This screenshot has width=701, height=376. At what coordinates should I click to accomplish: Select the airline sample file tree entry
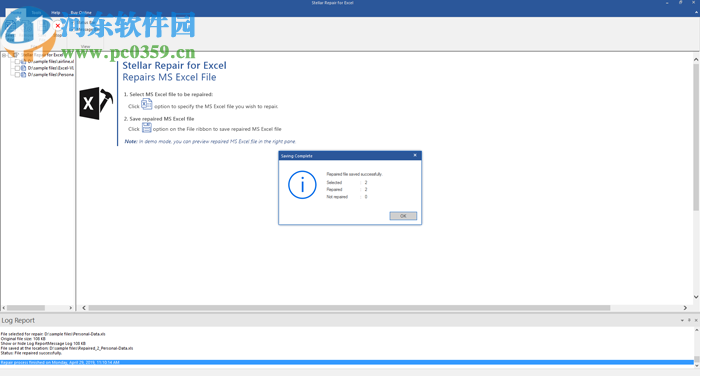point(51,61)
